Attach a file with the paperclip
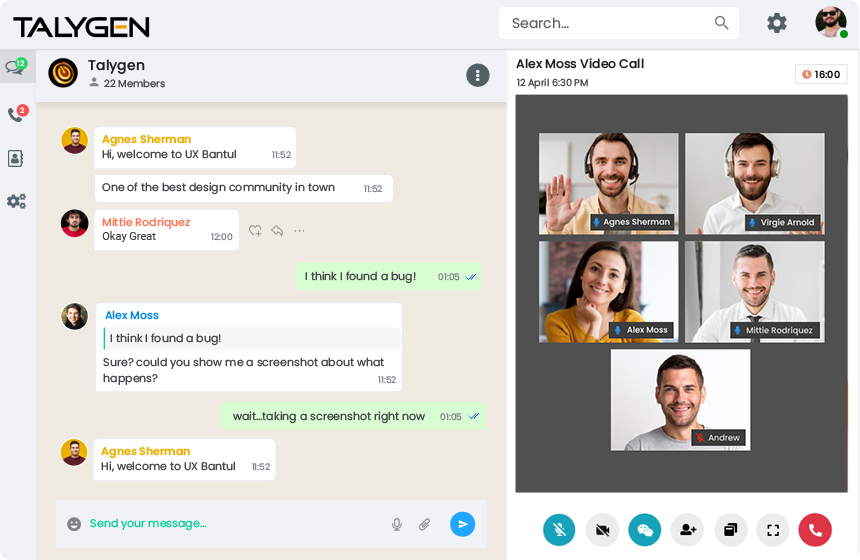The width and height of the screenshot is (860, 560). pyautogui.click(x=425, y=524)
